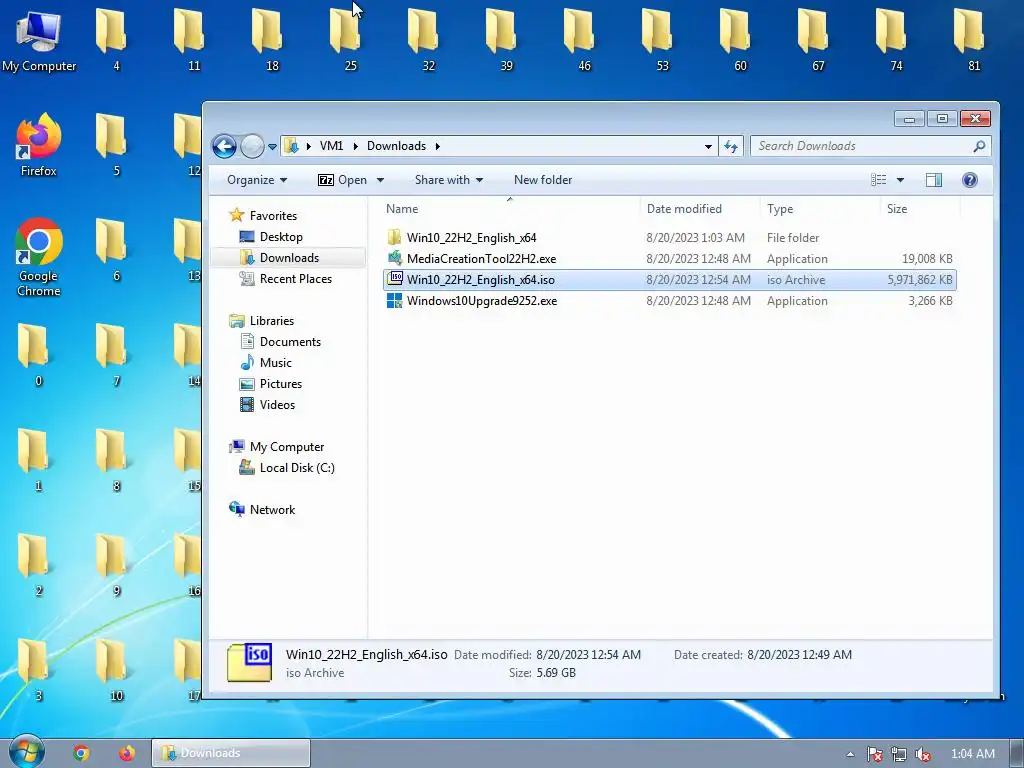Select desktop folder named 4
Screen dimensions: 1024x768
coord(116,40)
